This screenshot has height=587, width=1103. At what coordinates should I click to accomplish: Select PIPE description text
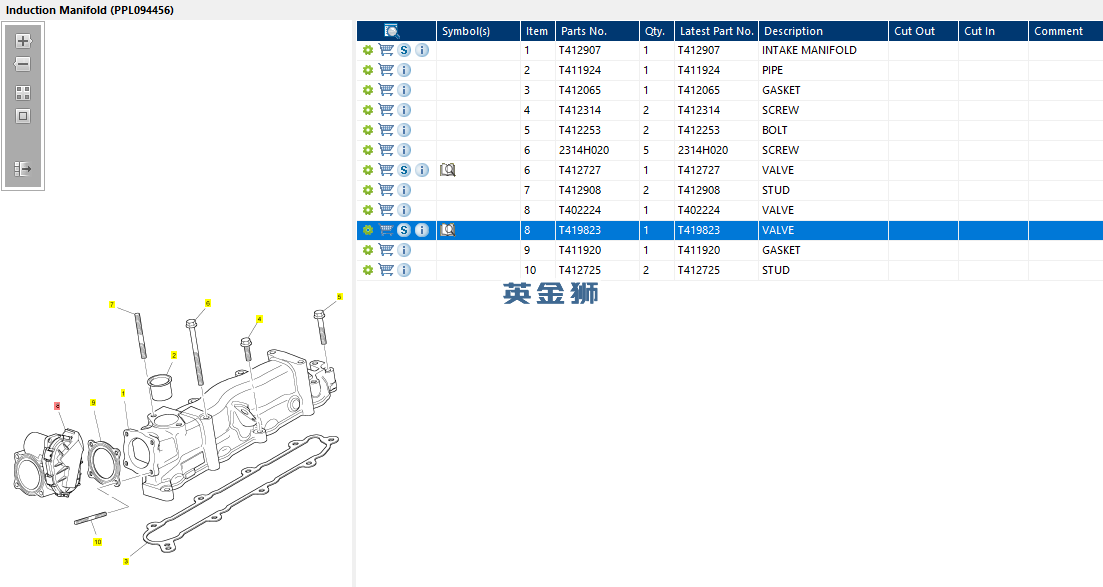(772, 70)
